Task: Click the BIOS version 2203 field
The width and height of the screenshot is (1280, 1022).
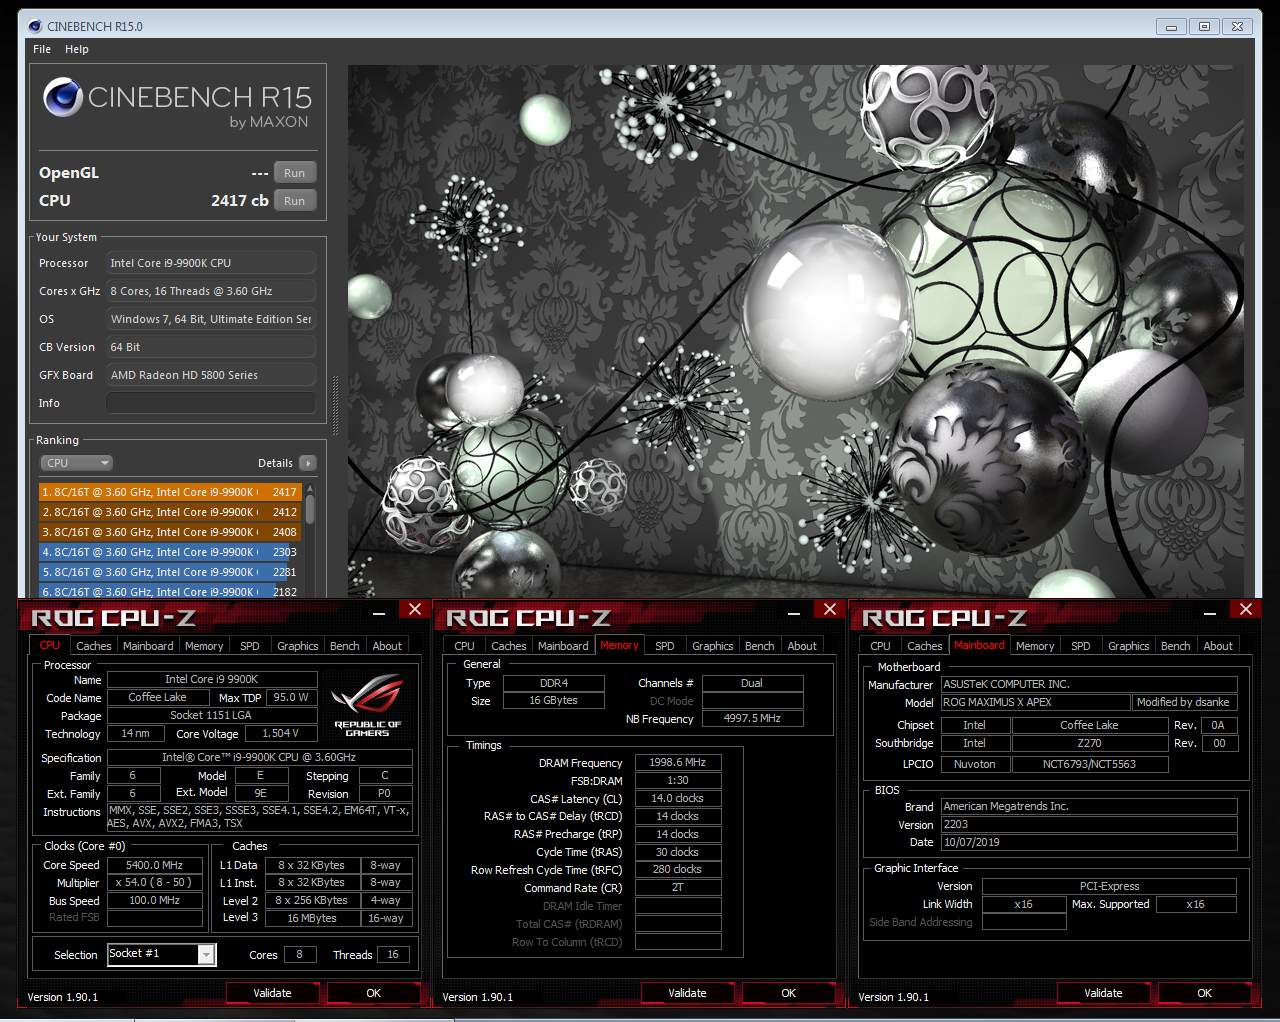Action: tap(1089, 824)
